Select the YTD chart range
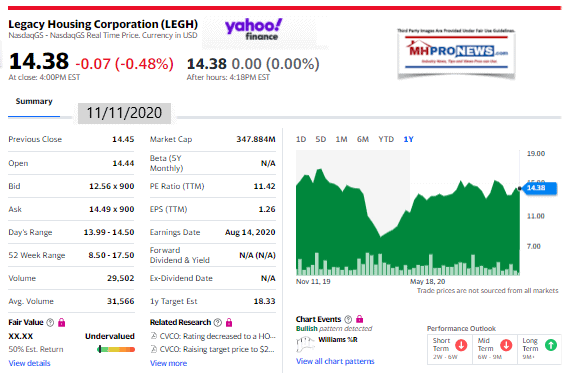This screenshot has width=563, height=392. click(386, 139)
